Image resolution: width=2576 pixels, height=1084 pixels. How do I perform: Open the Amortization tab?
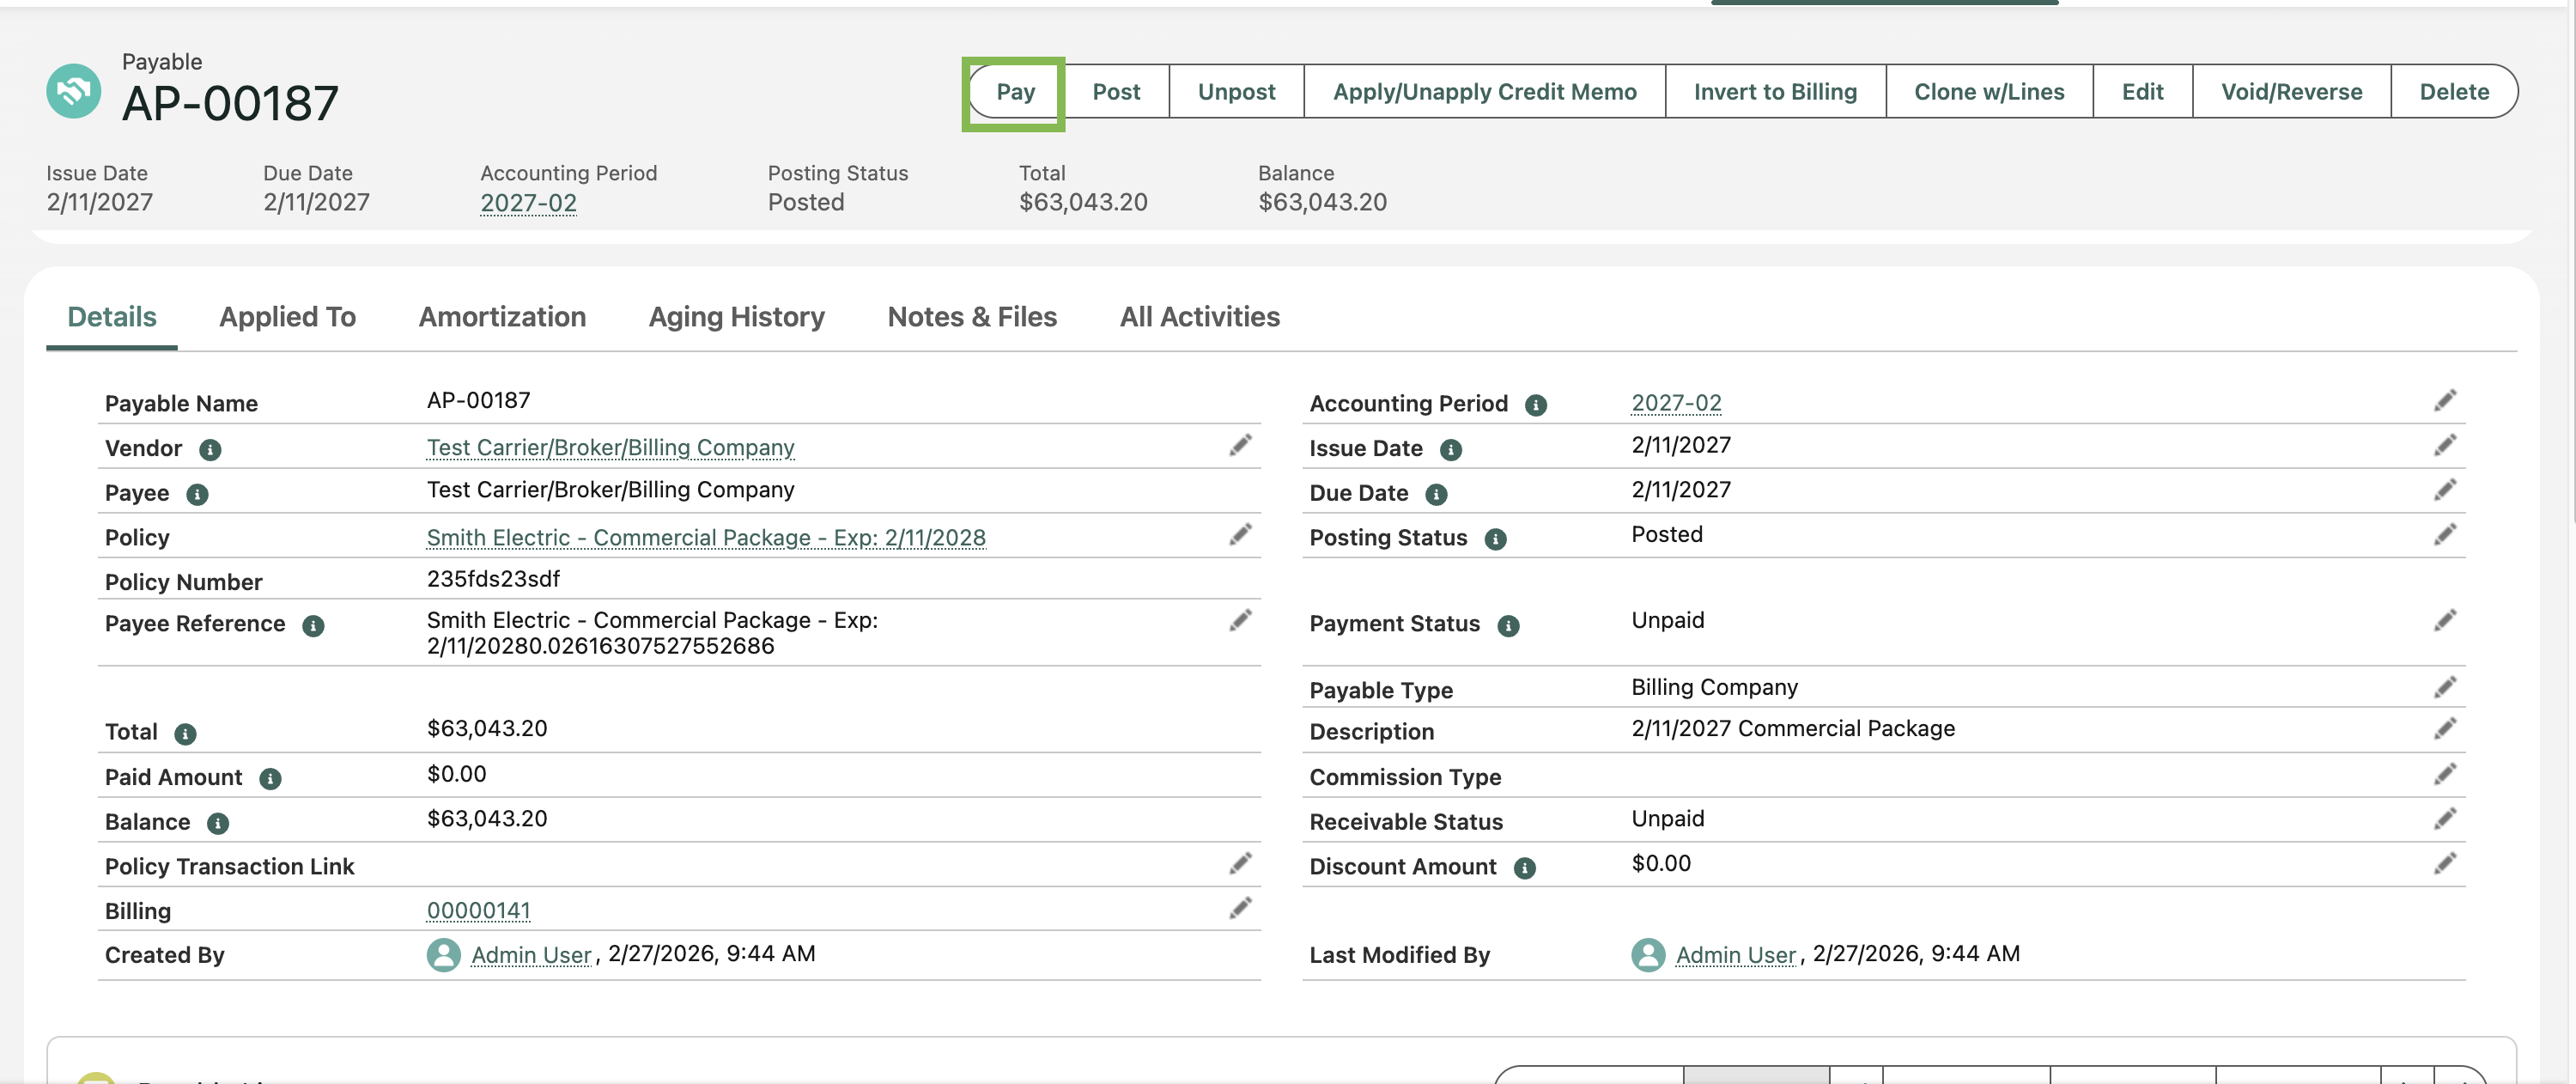(502, 317)
